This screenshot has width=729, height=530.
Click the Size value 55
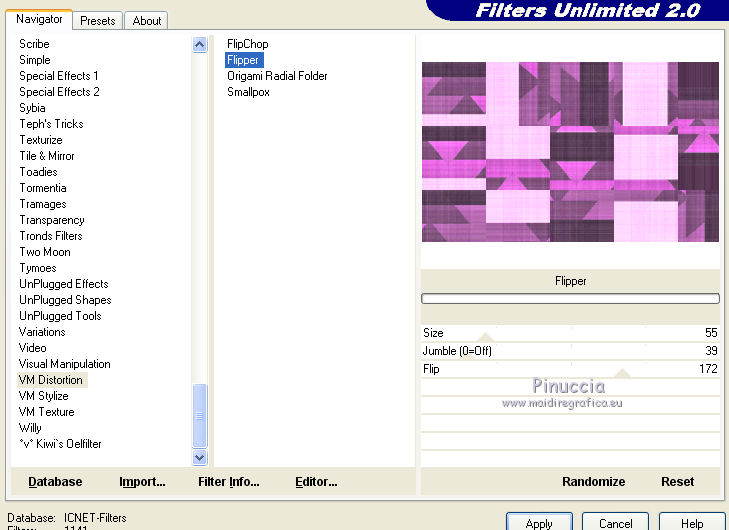(711, 333)
